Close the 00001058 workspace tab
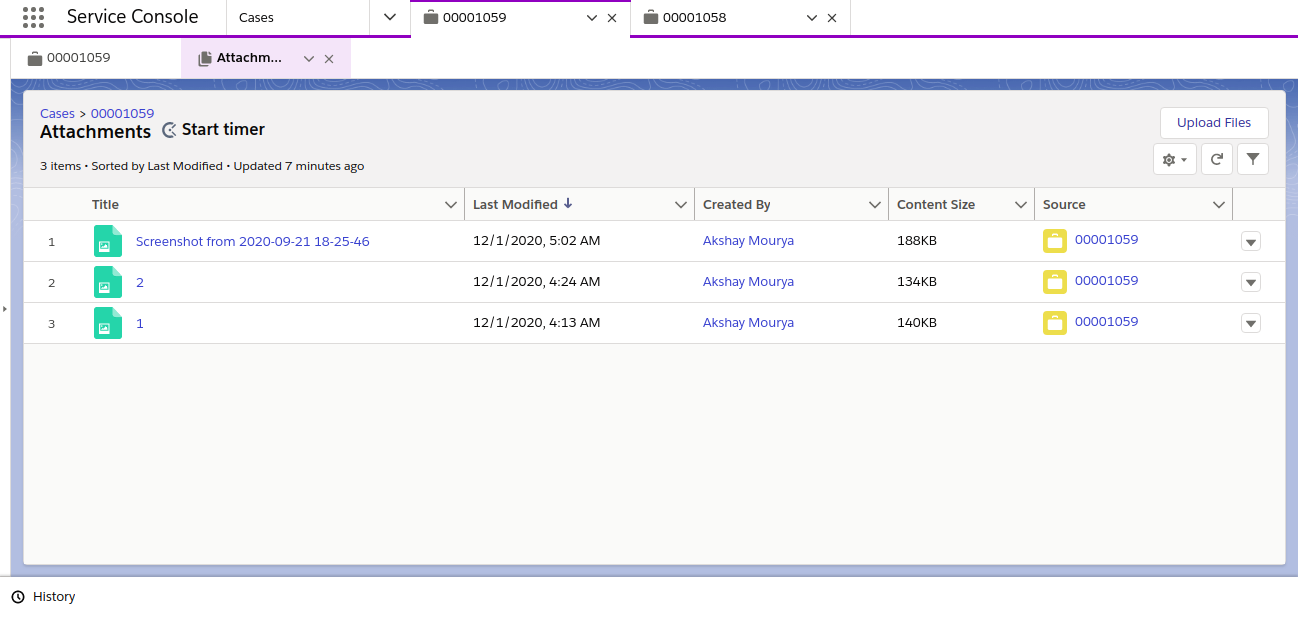 832,18
